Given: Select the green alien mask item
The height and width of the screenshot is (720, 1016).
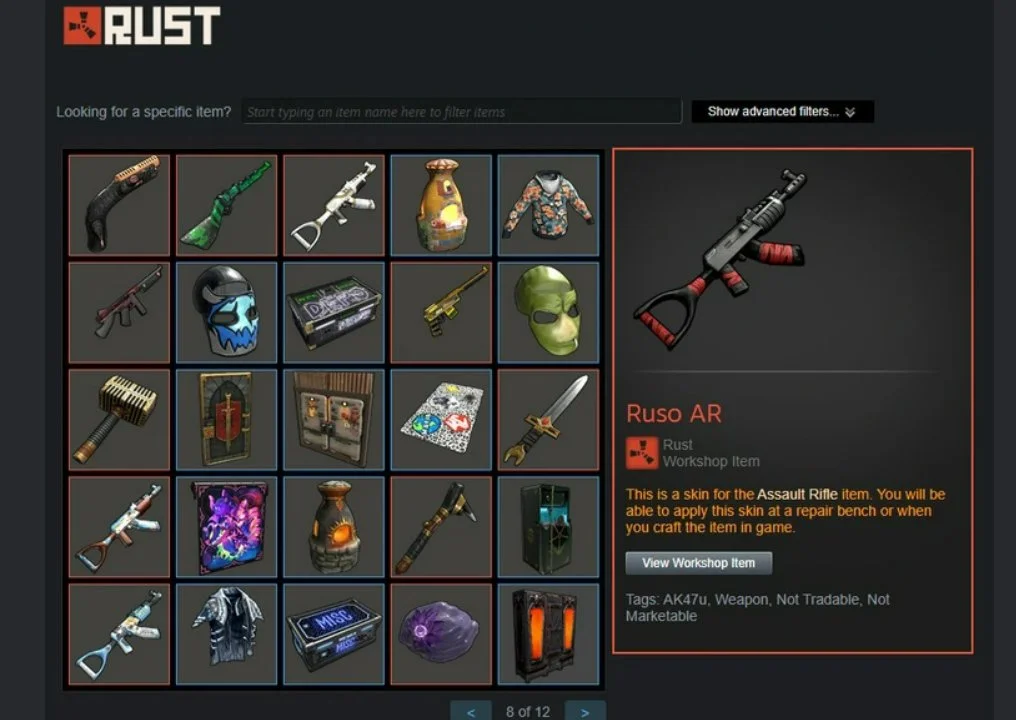Looking at the screenshot, I should pos(548,312).
